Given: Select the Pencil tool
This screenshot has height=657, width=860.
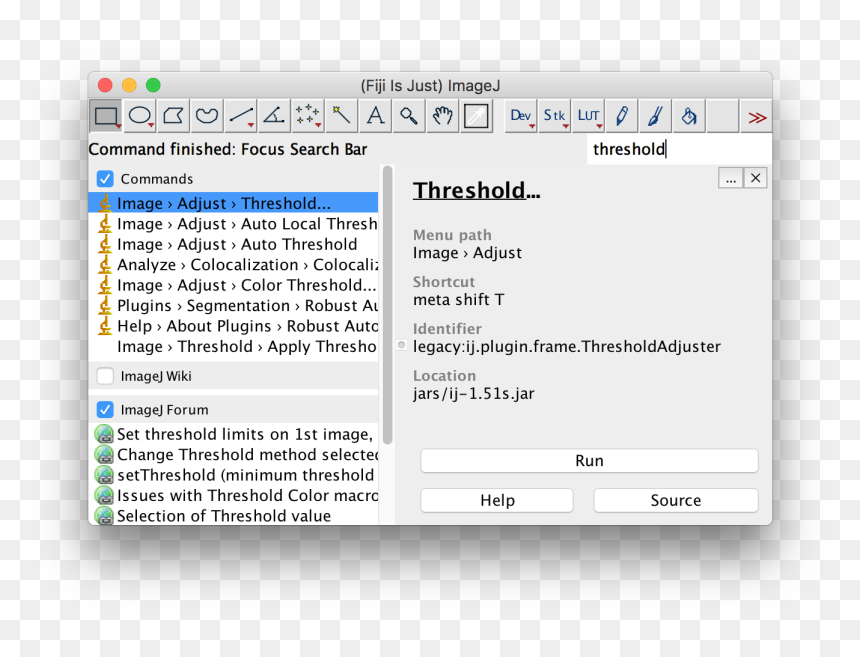Looking at the screenshot, I should click(x=621, y=116).
